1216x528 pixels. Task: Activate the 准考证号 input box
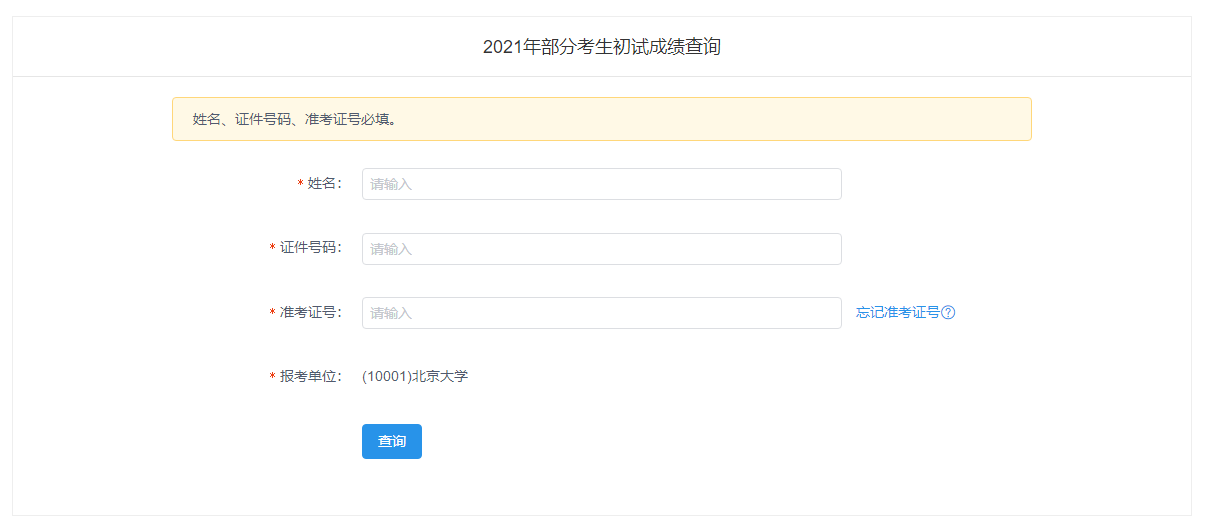point(601,313)
